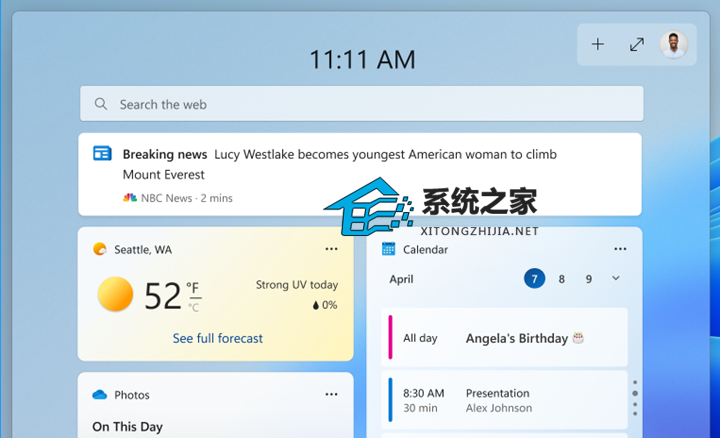The height and width of the screenshot is (438, 720).
Task: Click the 52 temperature reading
Action: (163, 296)
